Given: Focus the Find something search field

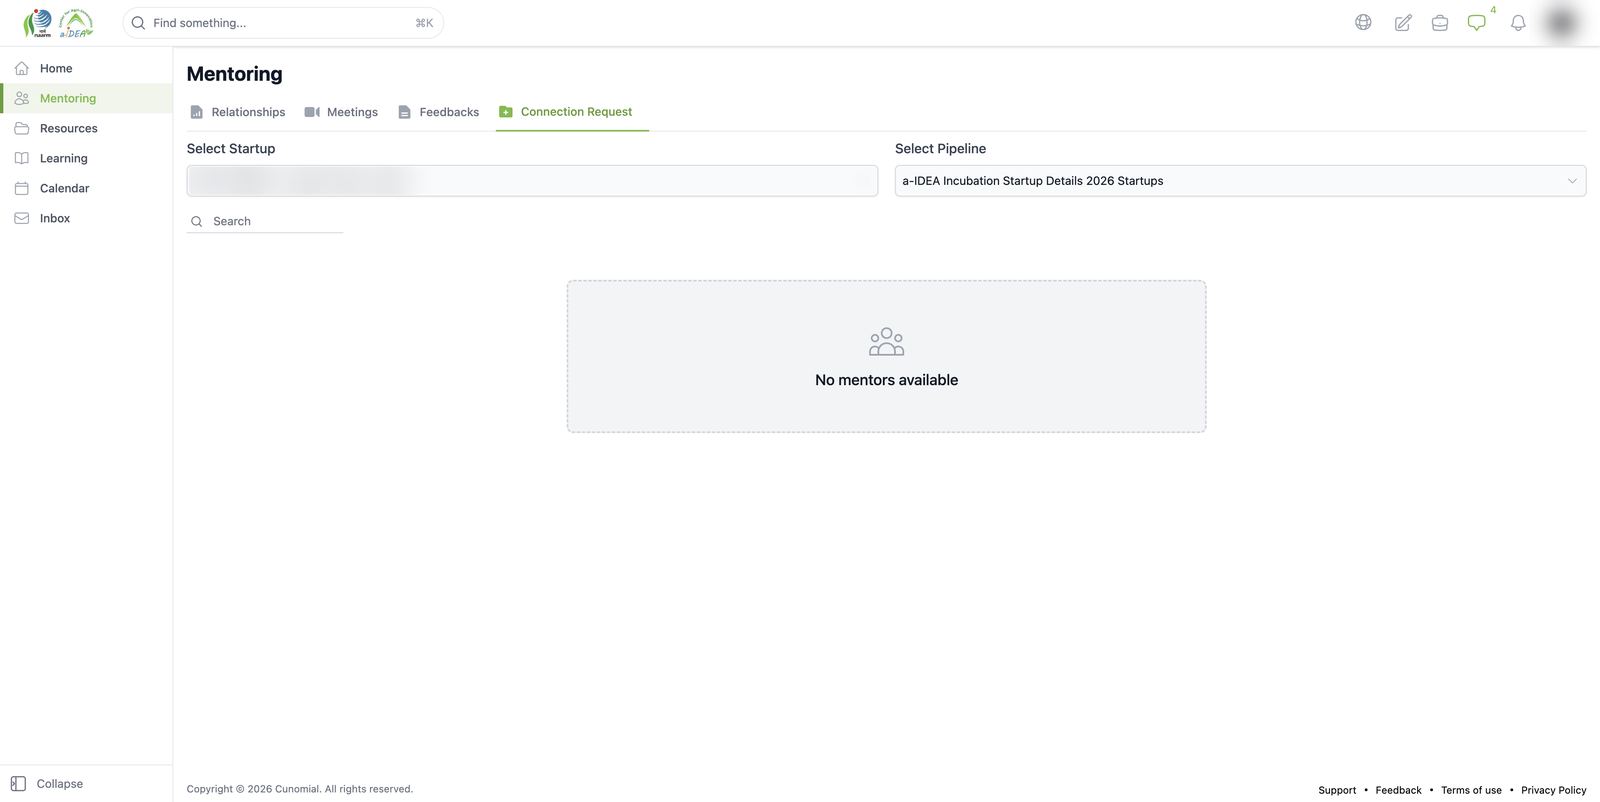Looking at the screenshot, I should point(283,23).
